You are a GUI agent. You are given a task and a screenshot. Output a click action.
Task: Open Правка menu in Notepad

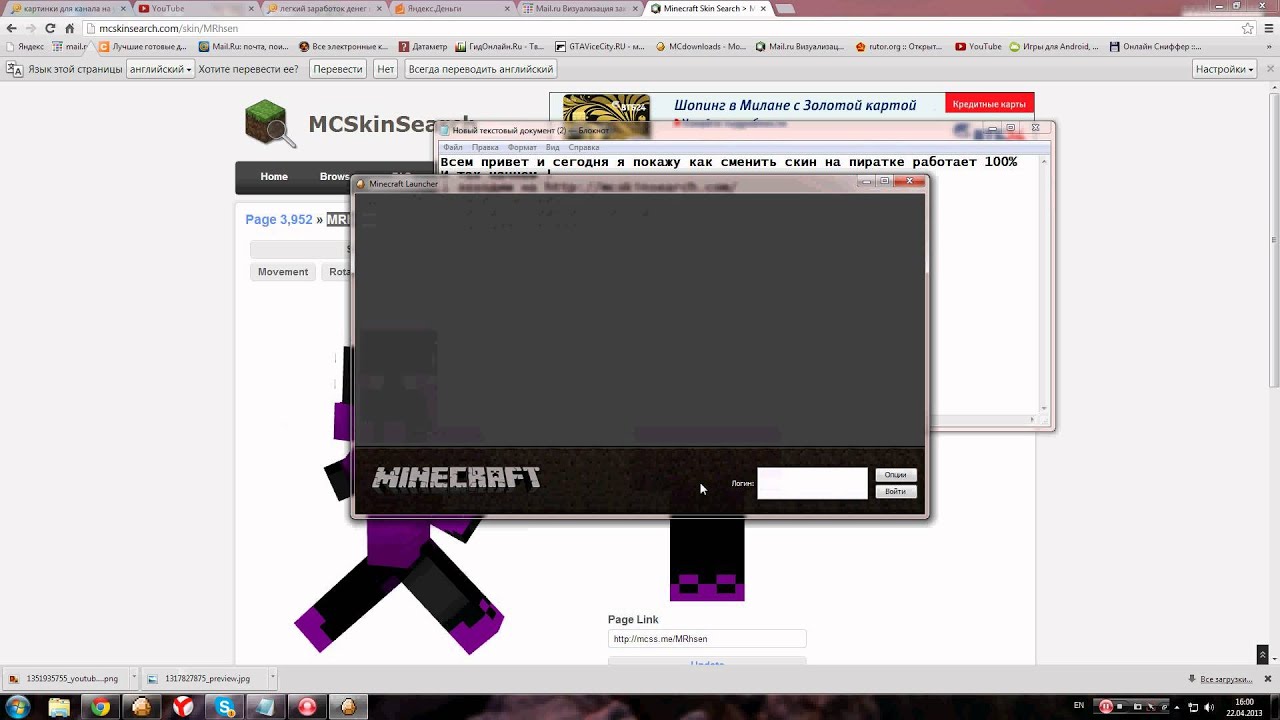(x=485, y=147)
